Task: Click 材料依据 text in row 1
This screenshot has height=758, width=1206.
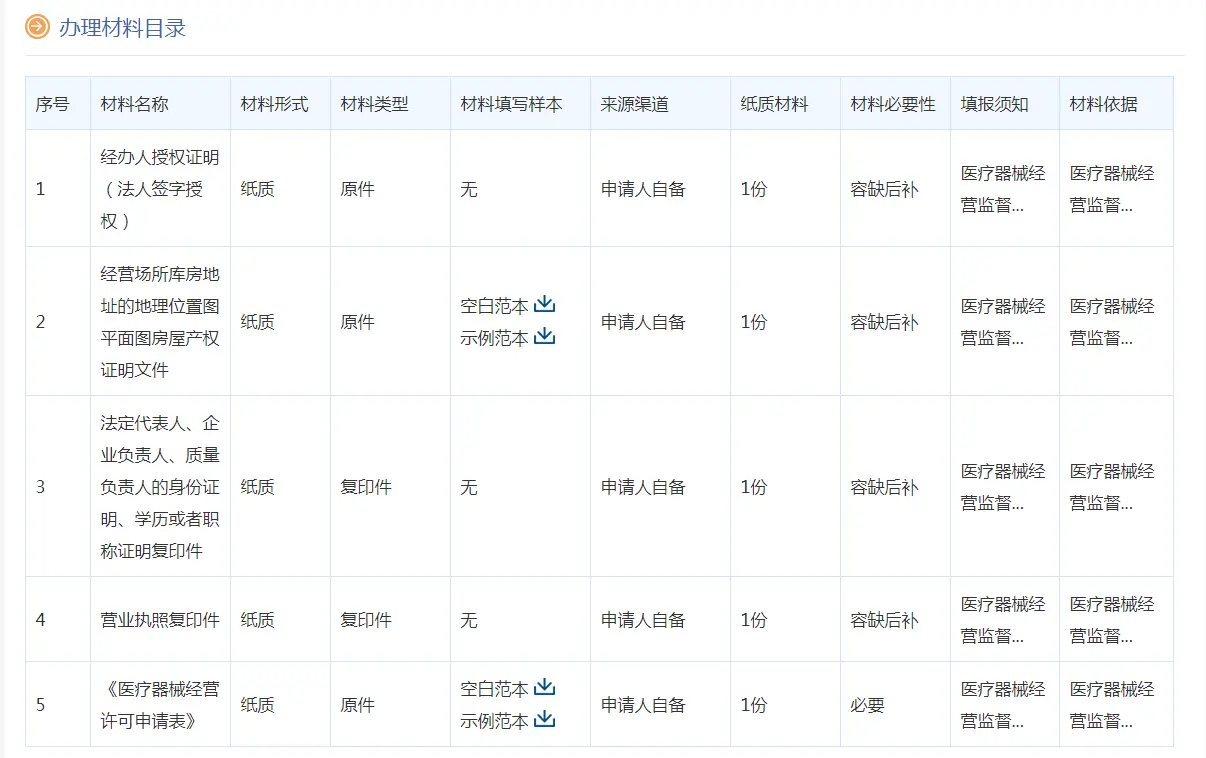Action: [1112, 189]
